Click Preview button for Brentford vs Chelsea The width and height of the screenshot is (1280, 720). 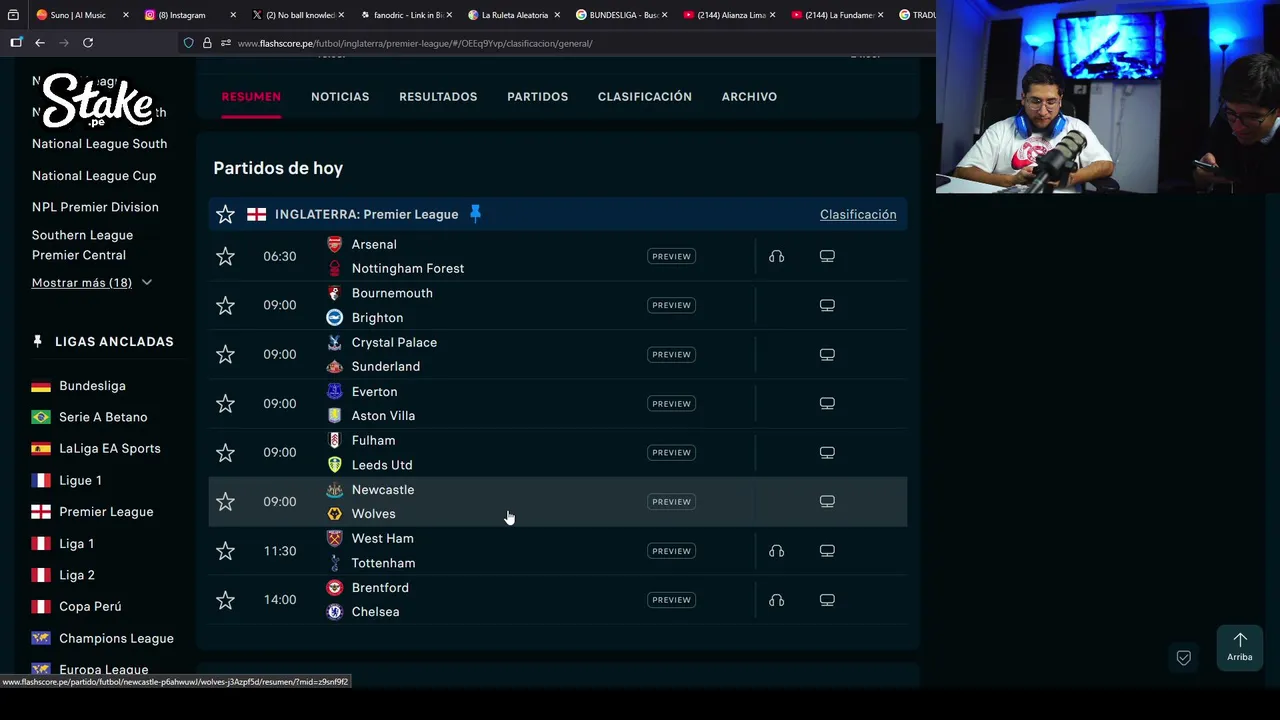pos(671,600)
